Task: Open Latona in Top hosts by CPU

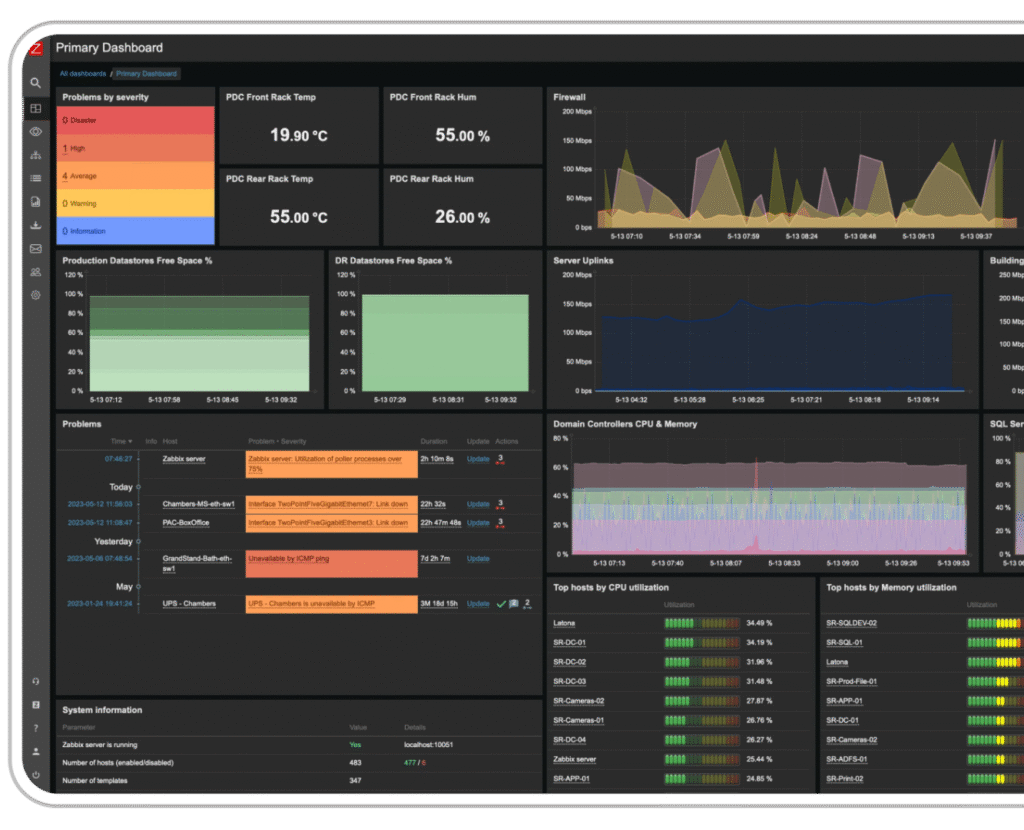Action: (x=564, y=623)
